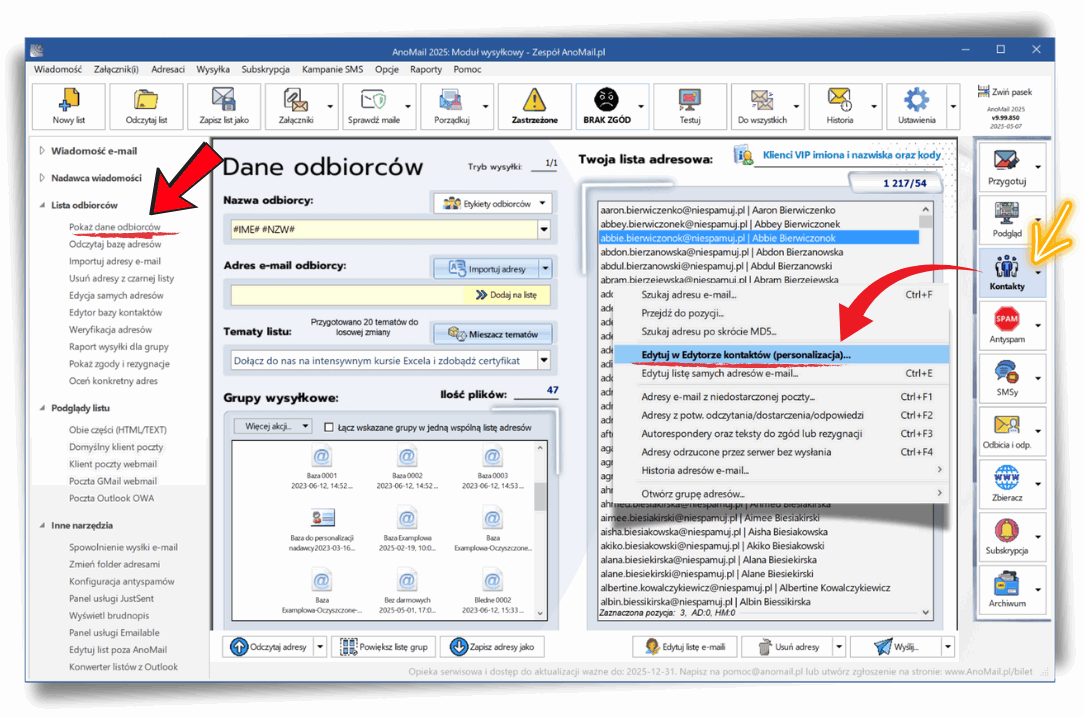Click the Mieszacz tematów button
This screenshot has height=717, width=1084.
493,334
